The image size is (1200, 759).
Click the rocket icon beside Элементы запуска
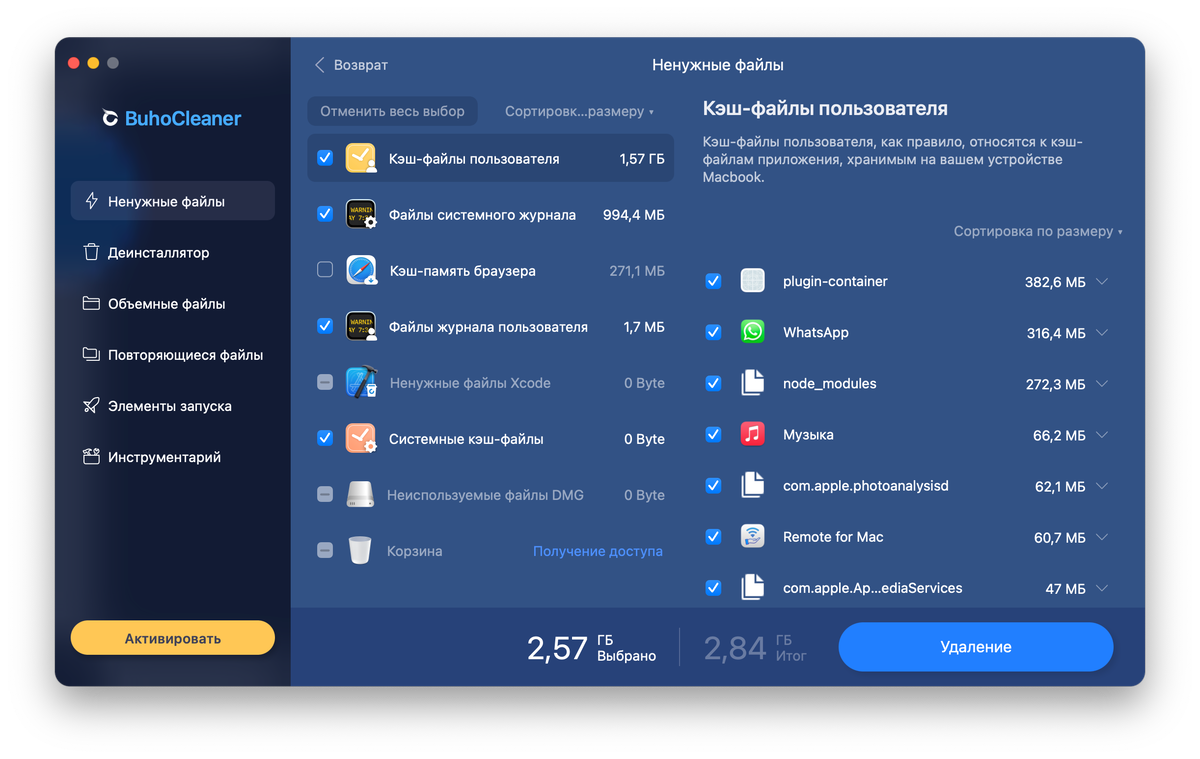point(91,405)
